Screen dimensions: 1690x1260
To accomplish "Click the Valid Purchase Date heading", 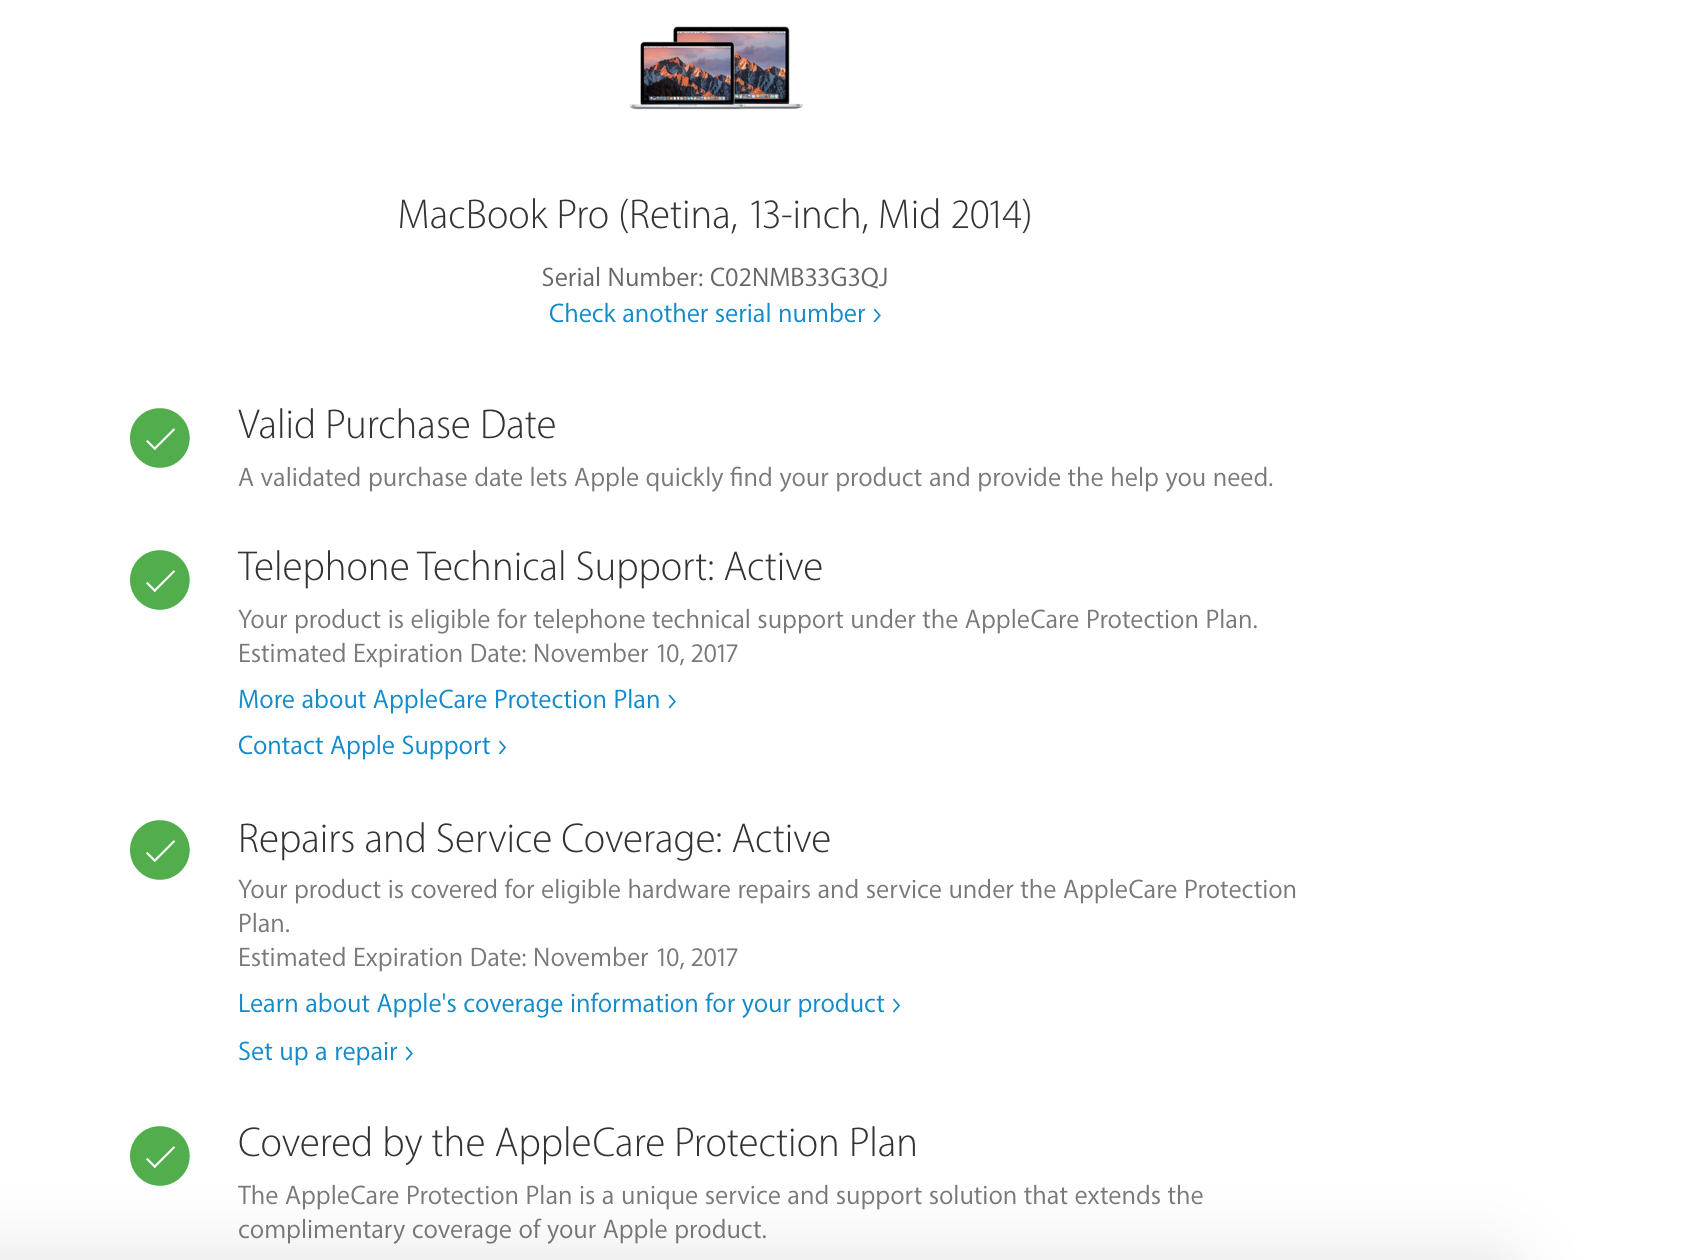I will coord(397,425).
